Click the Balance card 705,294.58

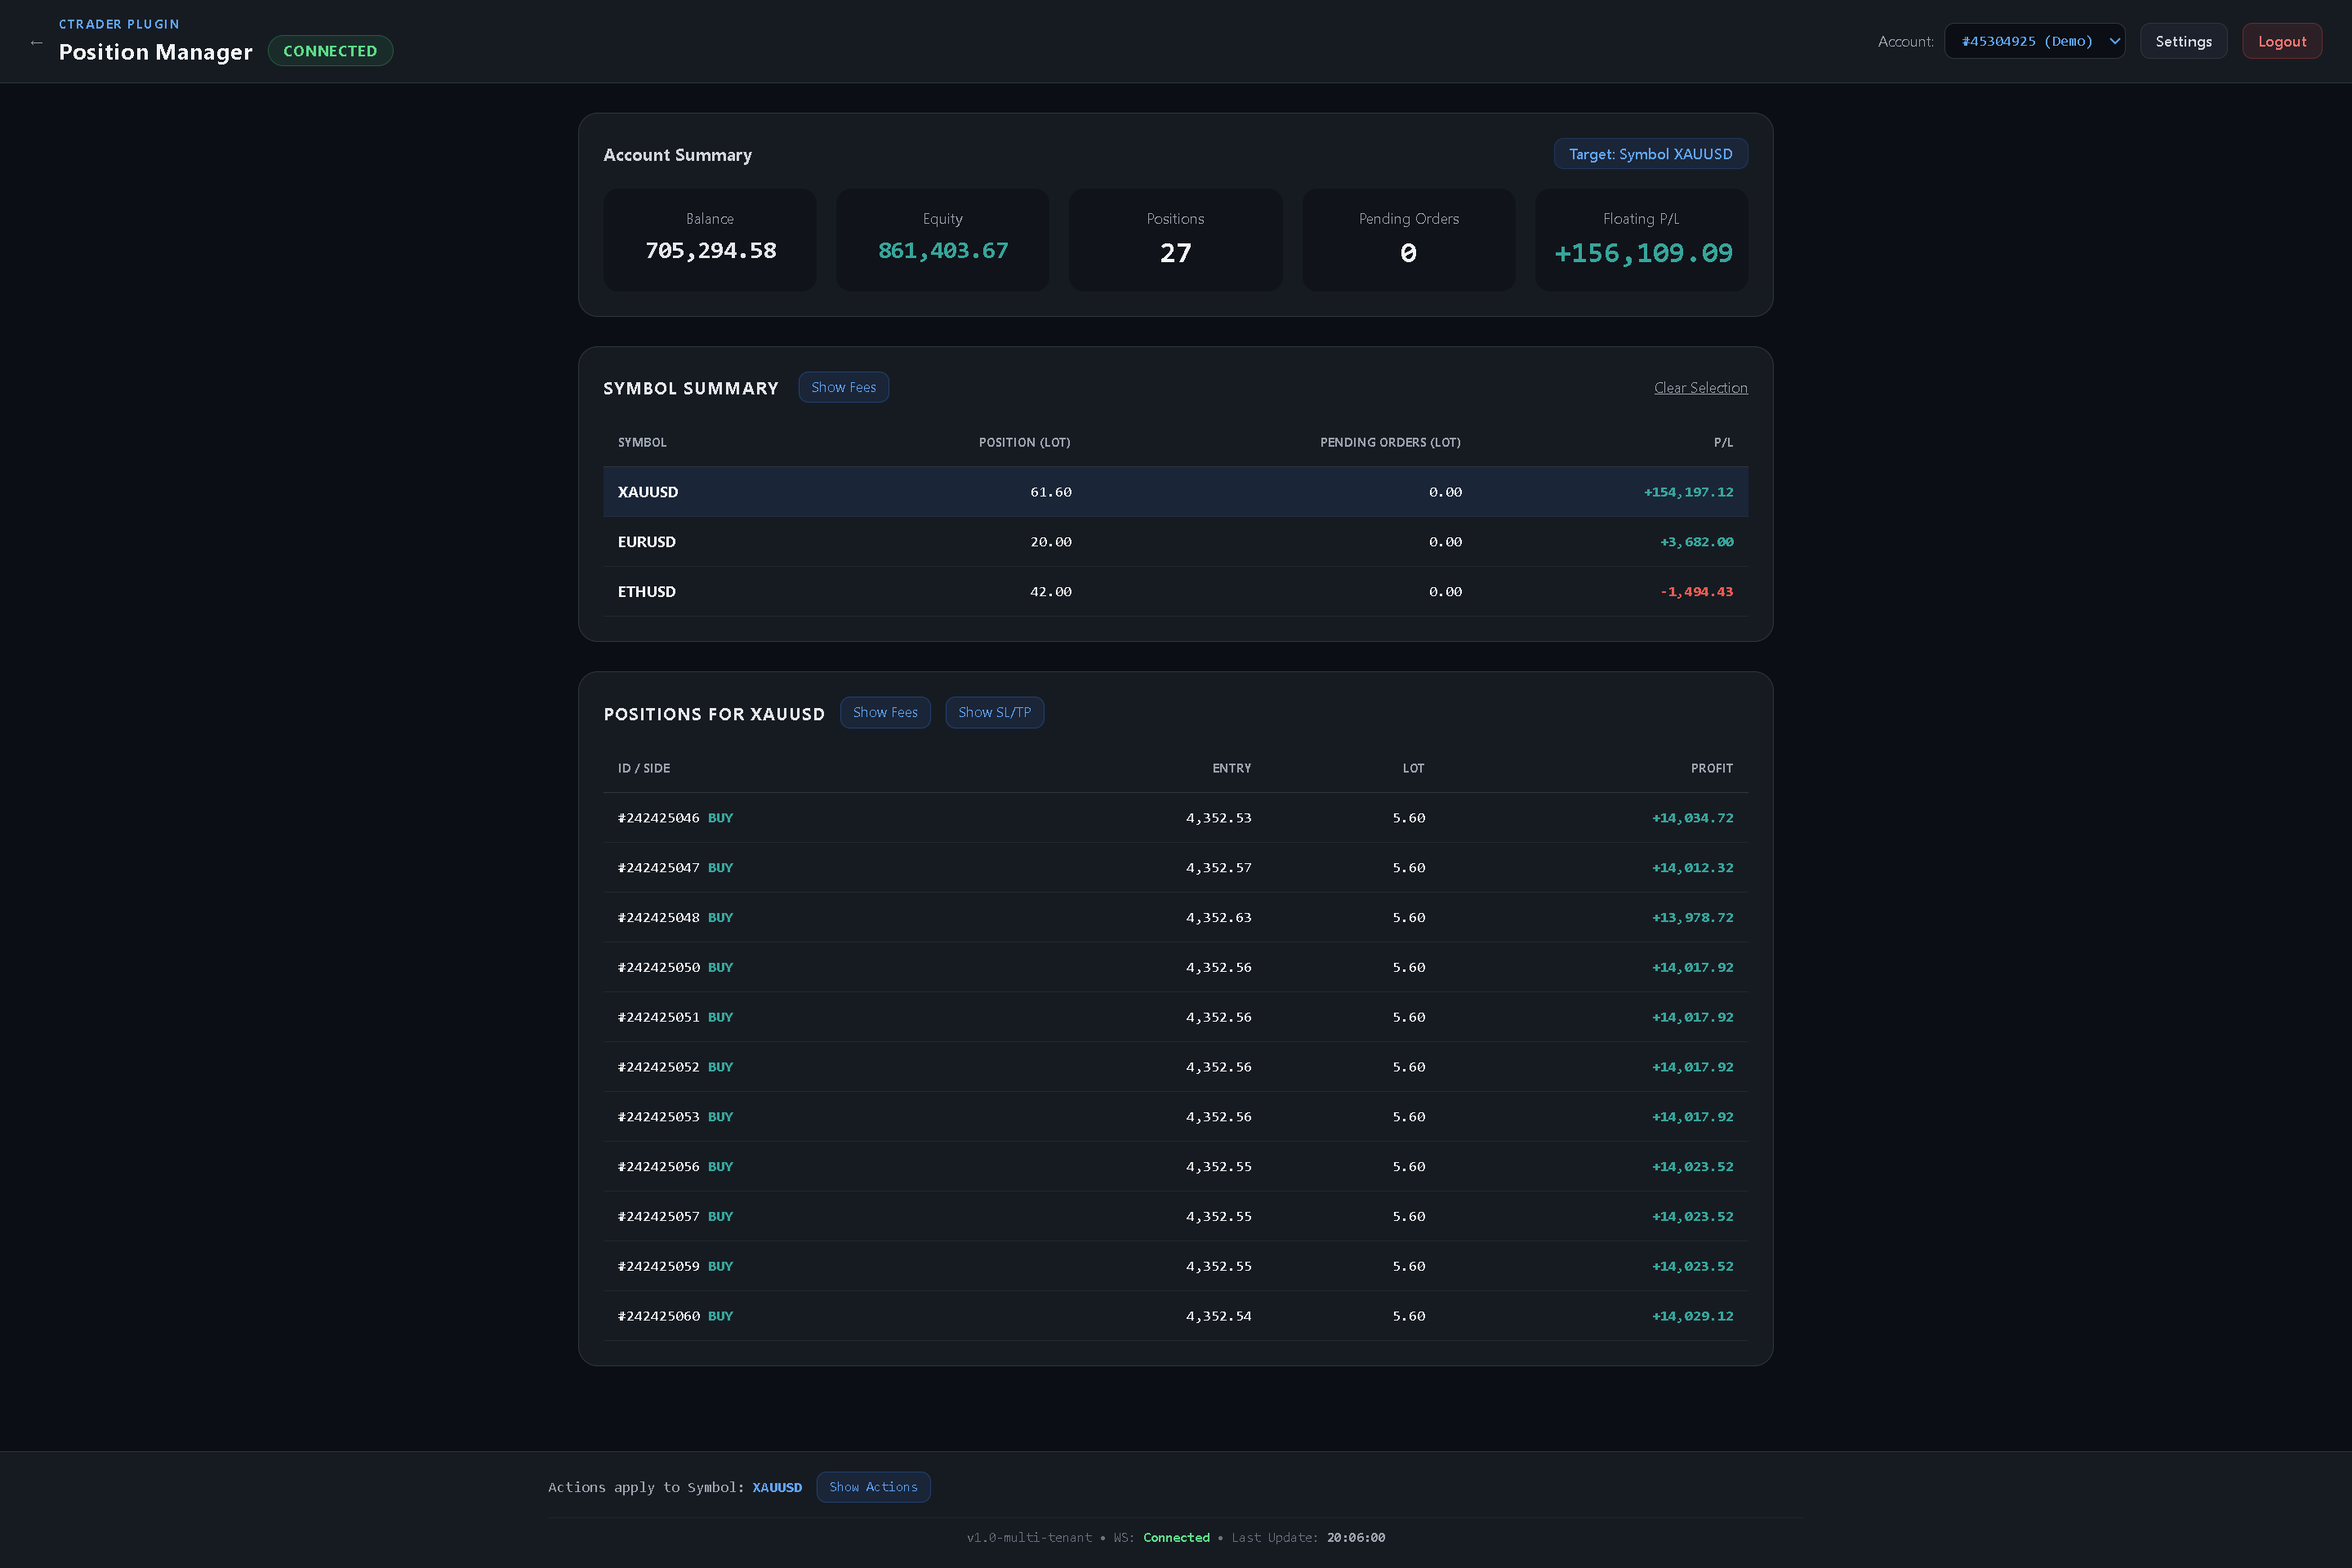click(x=710, y=240)
